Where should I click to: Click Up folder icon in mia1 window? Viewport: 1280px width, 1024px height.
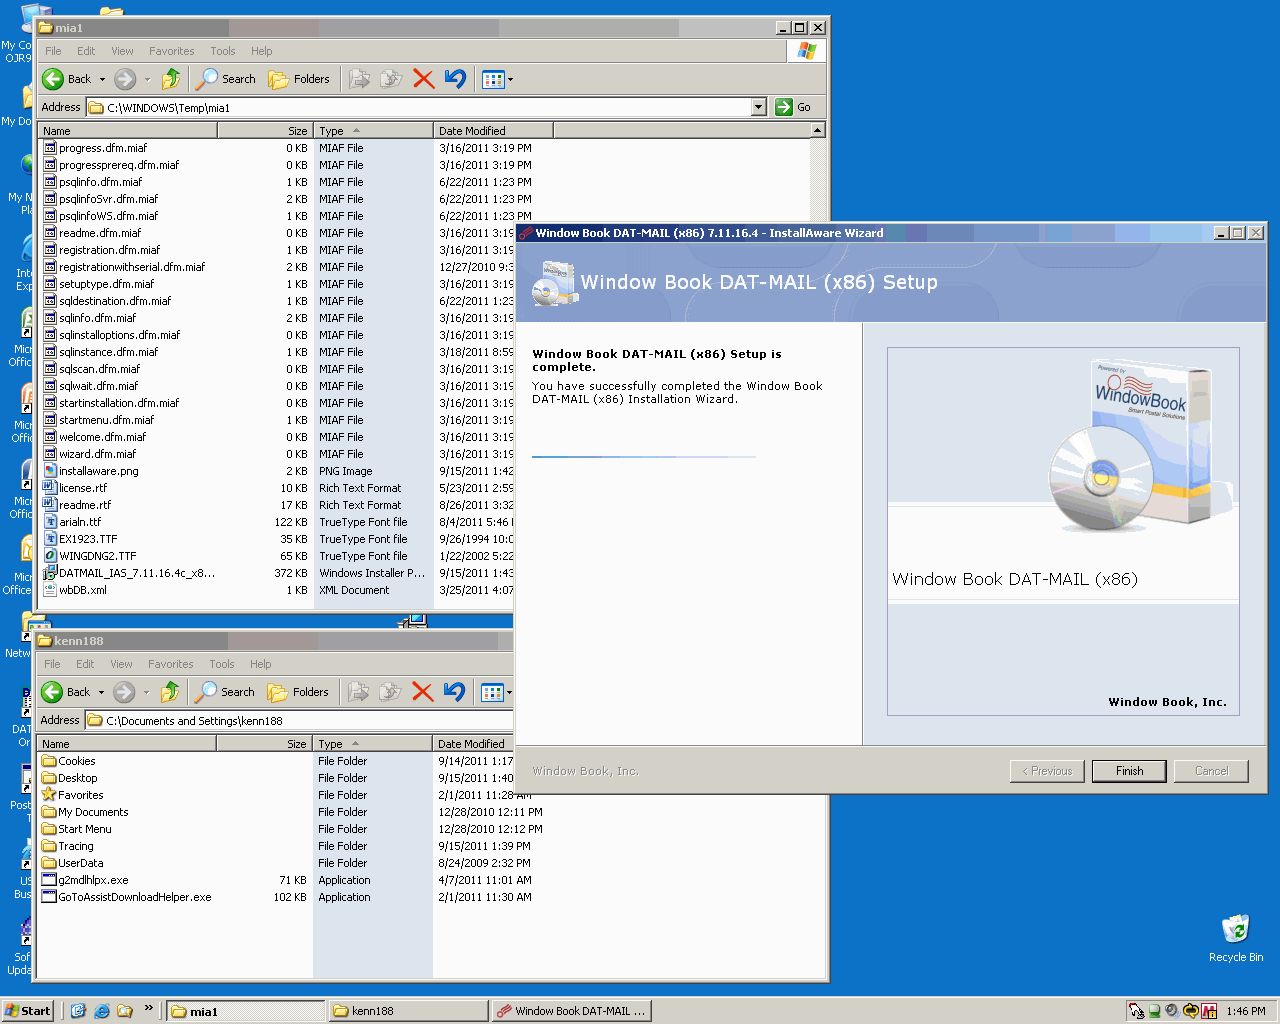tap(171, 79)
